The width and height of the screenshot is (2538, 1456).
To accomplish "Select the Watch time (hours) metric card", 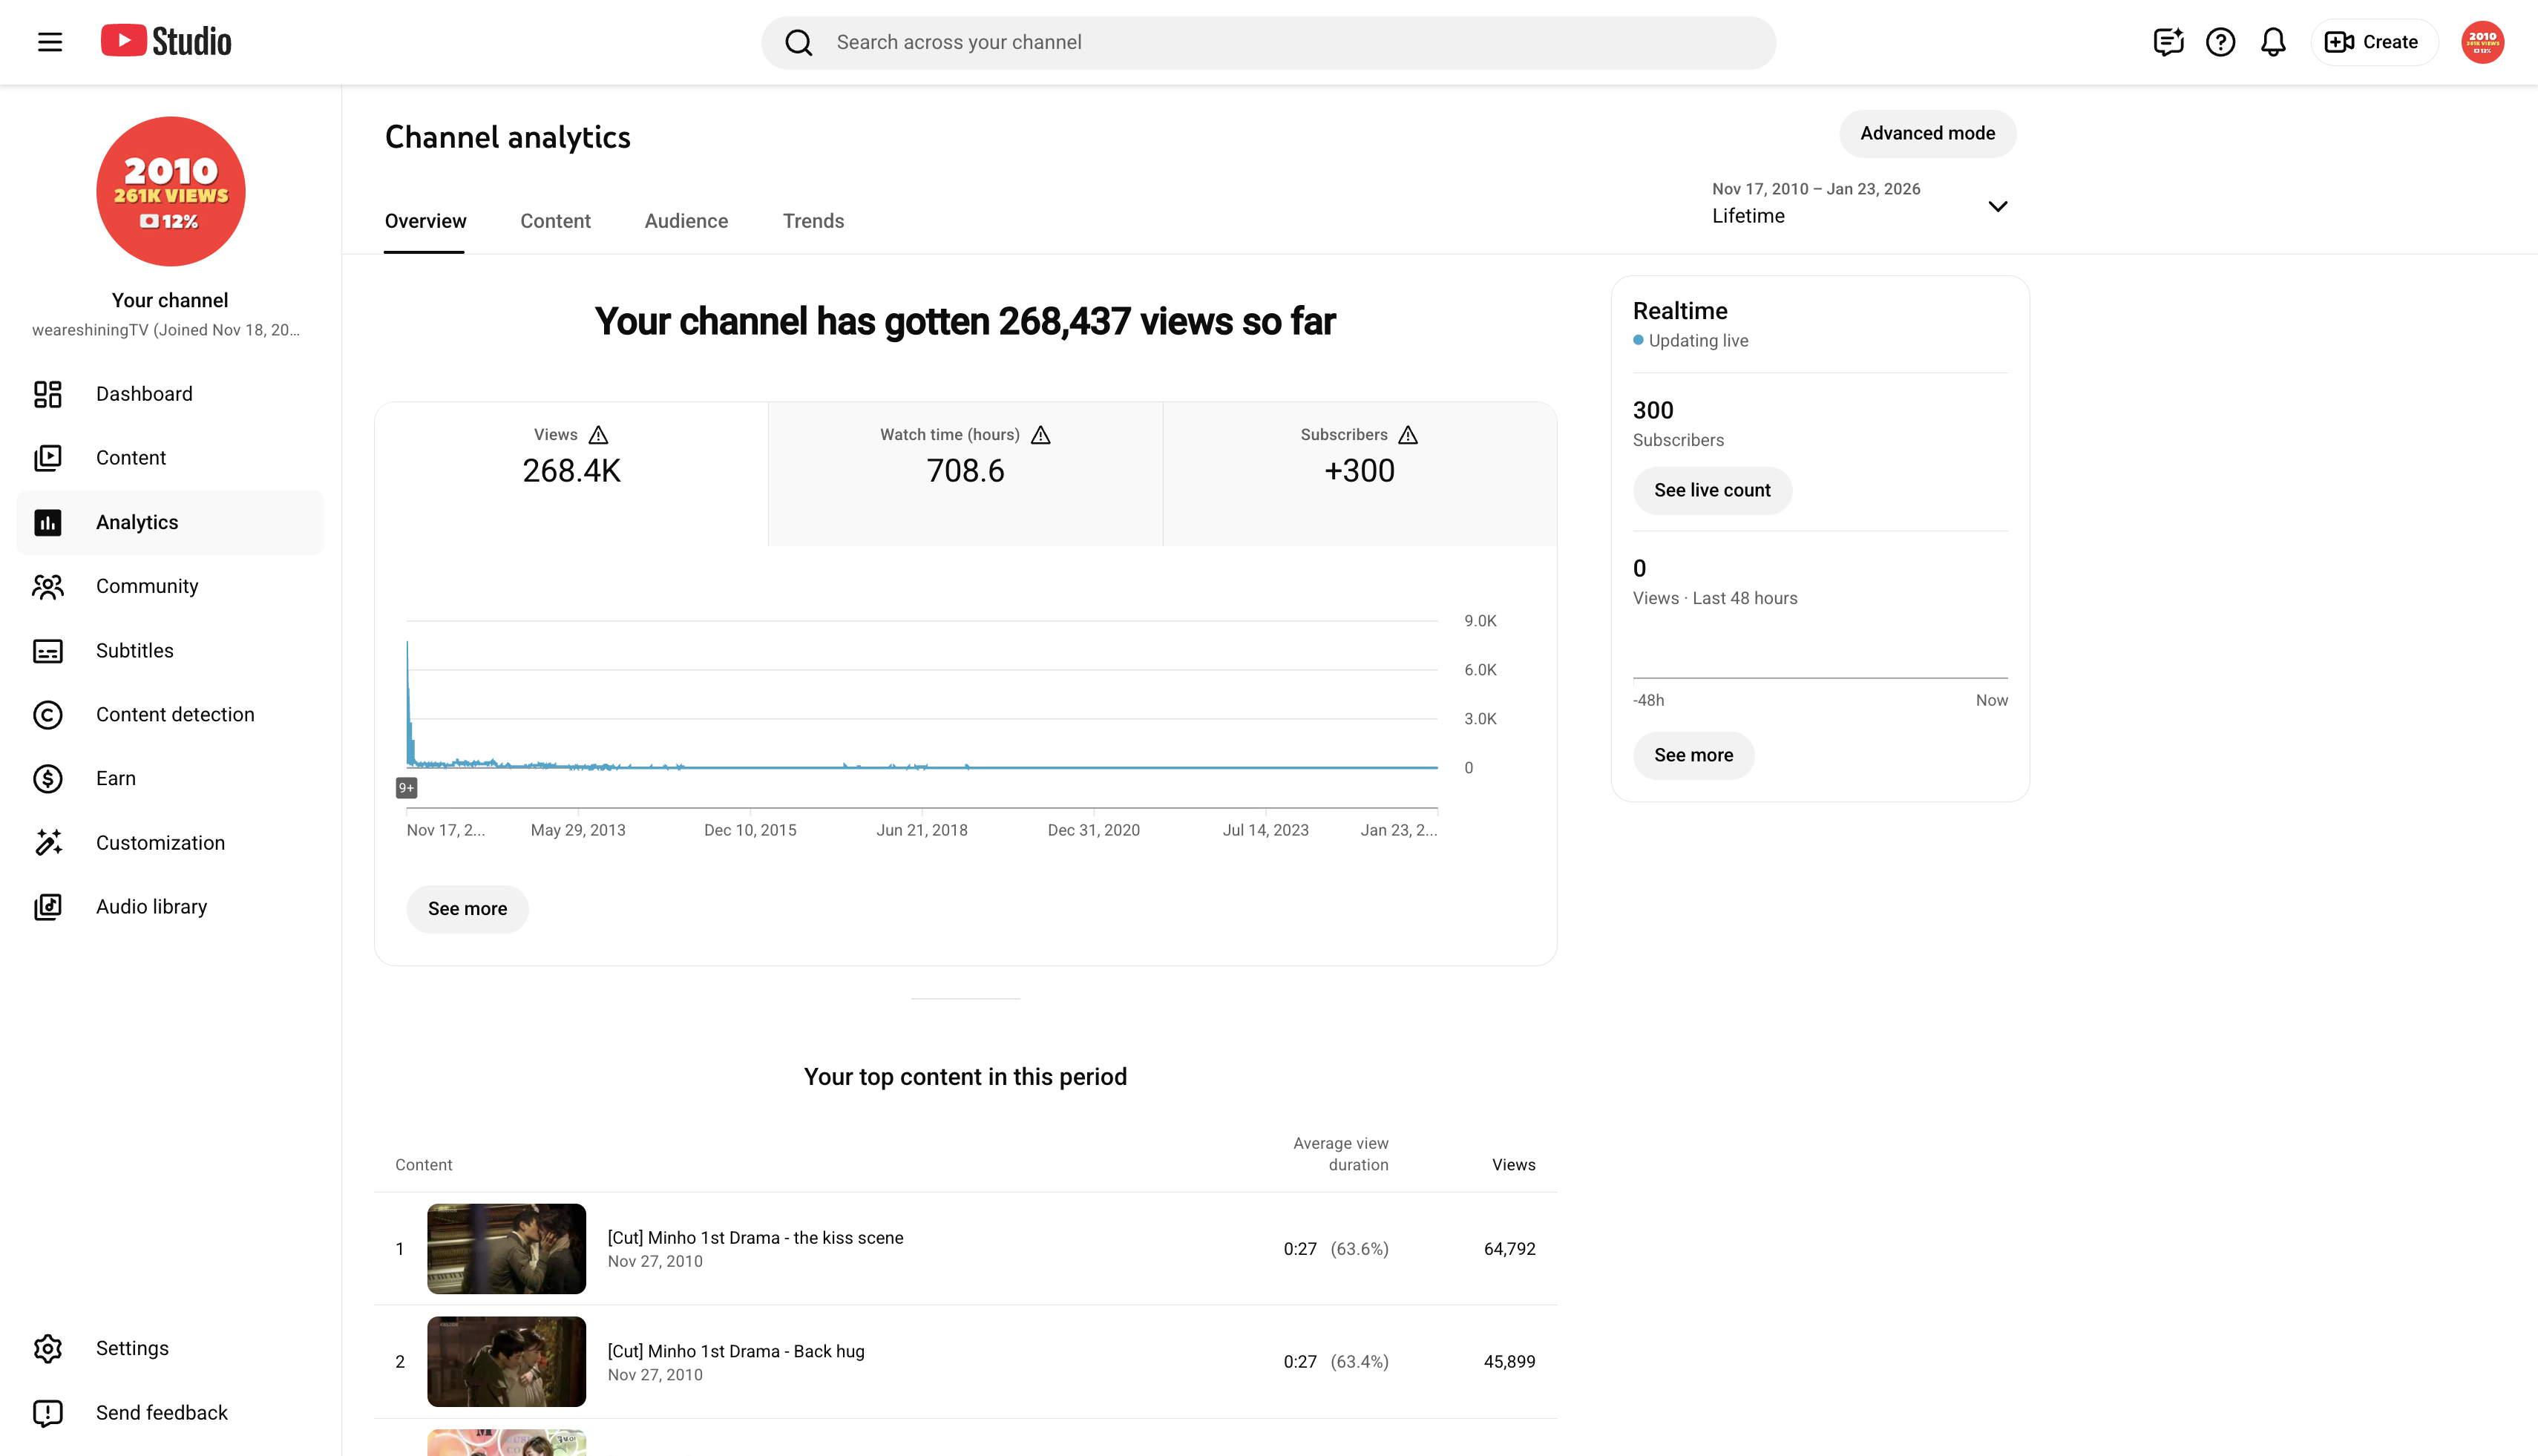I will point(965,474).
